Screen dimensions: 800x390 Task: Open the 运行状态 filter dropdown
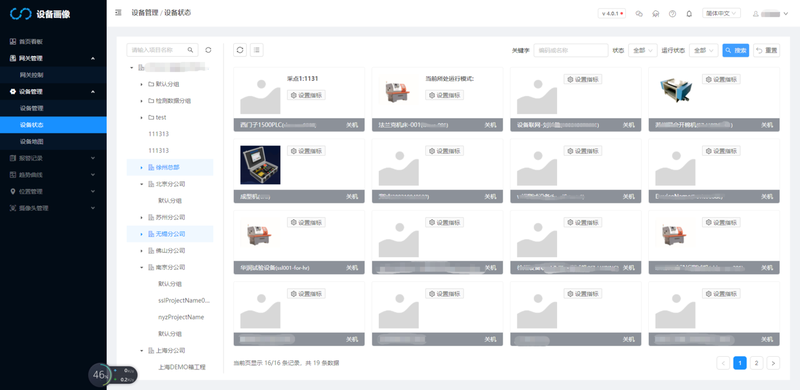[x=704, y=51]
